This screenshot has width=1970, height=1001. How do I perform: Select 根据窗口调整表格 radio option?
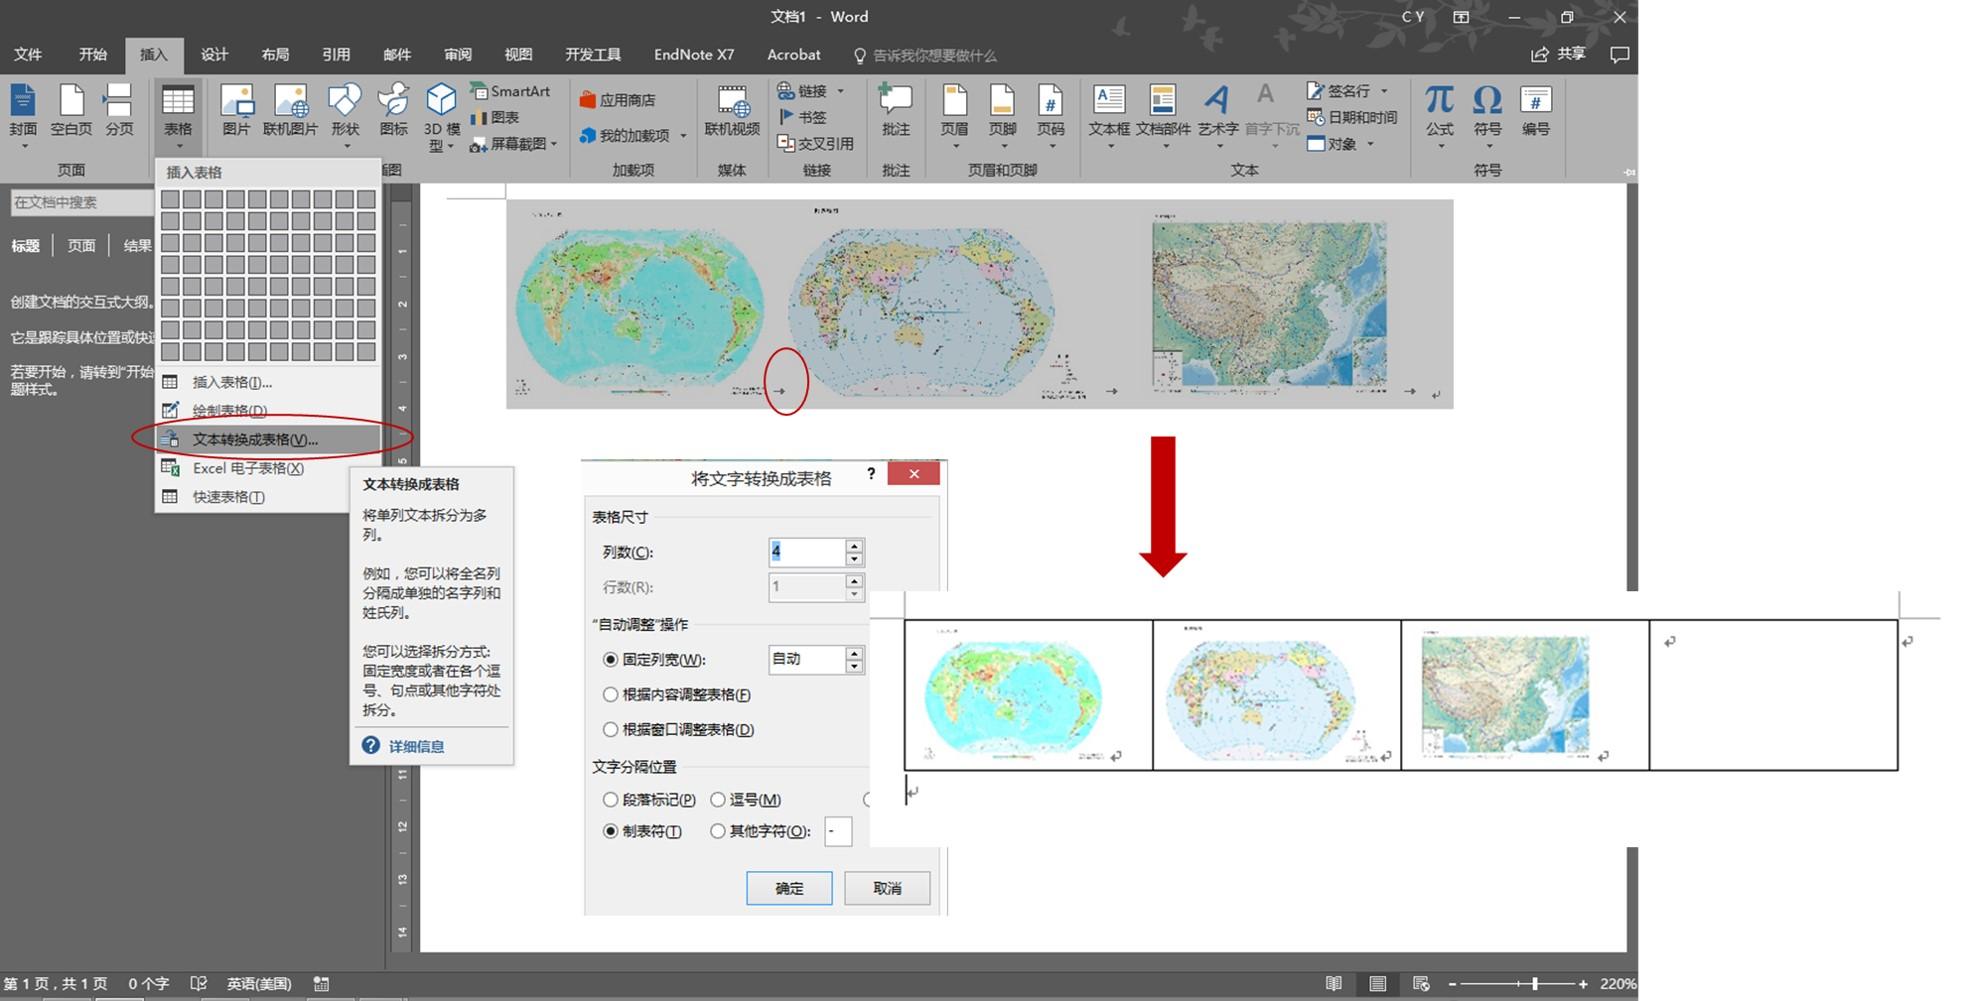click(610, 730)
